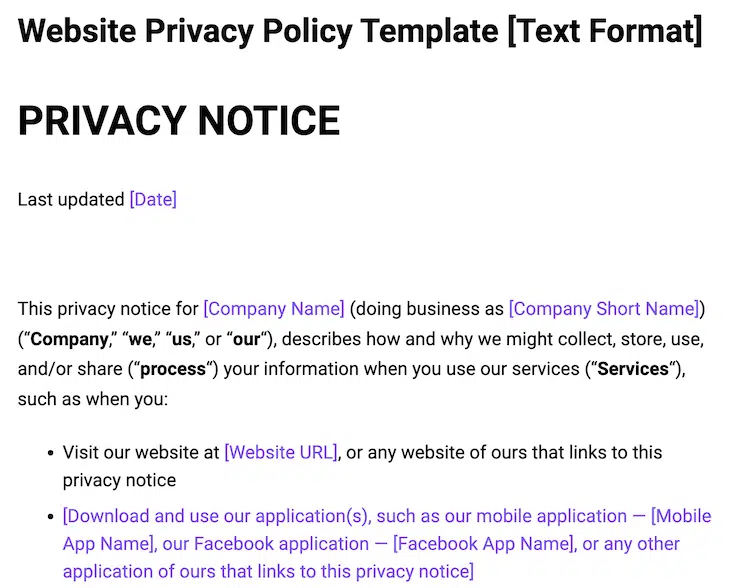Click the bullet before "Visit our website"
Image resolution: width=740 pixels, height=588 pixels.
50,453
